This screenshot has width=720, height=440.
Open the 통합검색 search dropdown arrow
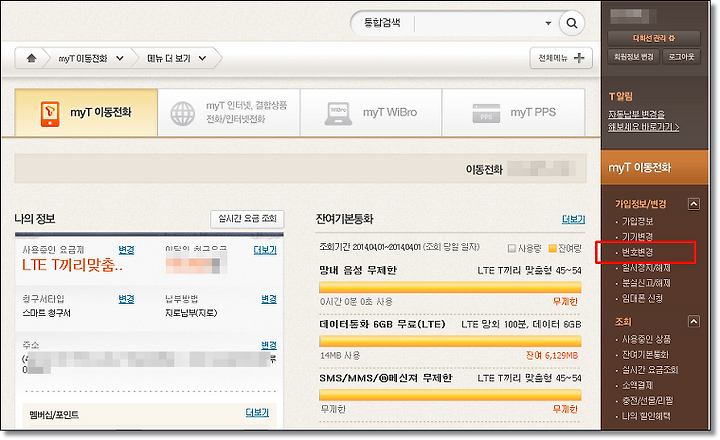(548, 23)
